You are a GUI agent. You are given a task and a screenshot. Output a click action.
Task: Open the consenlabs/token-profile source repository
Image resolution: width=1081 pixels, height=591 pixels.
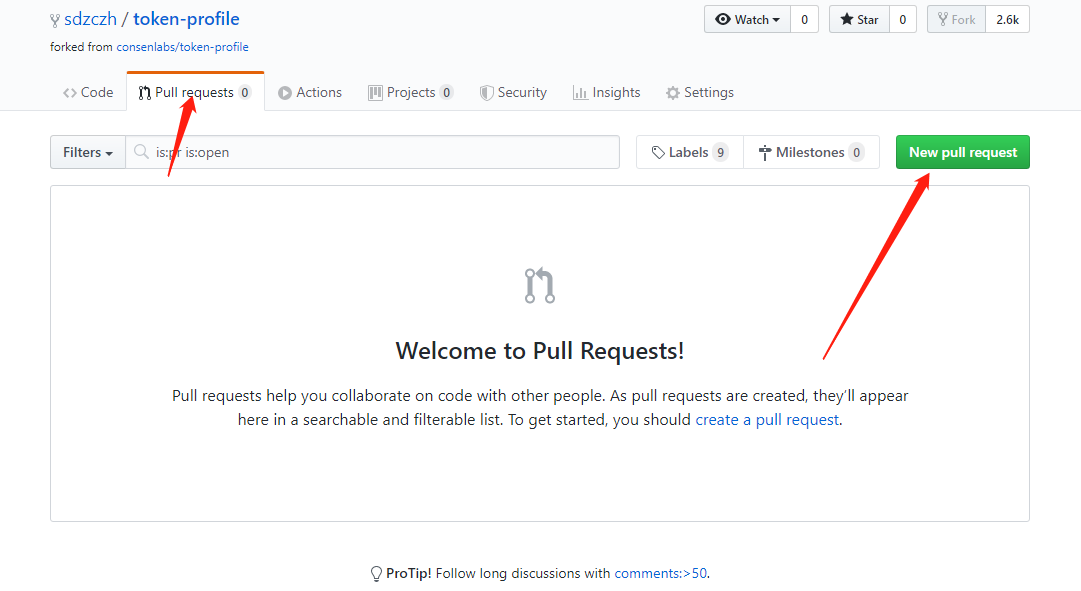(182, 47)
